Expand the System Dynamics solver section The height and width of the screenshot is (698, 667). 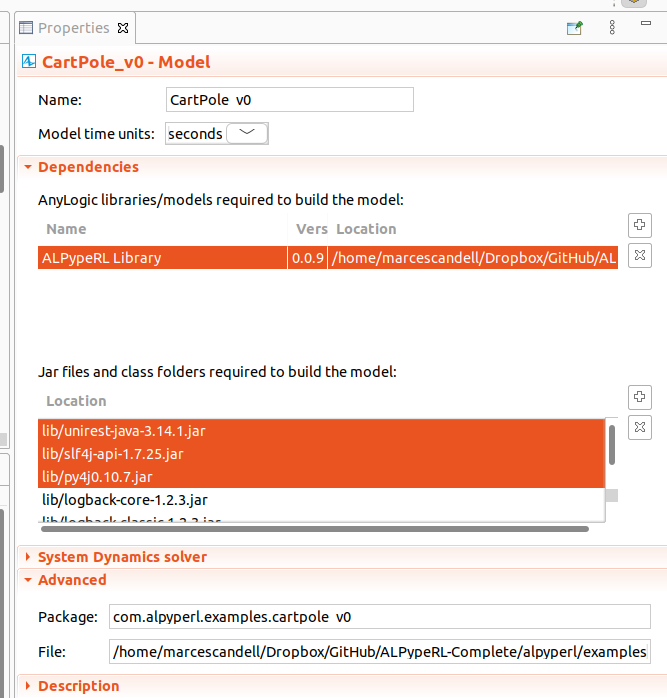point(28,557)
